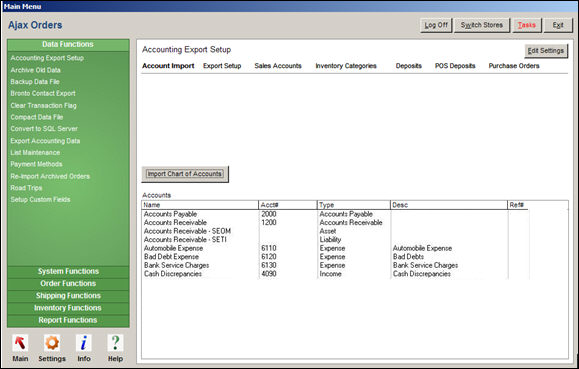This screenshot has width=579, height=369.
Task: Click the Ref# column header
Action: (518, 205)
